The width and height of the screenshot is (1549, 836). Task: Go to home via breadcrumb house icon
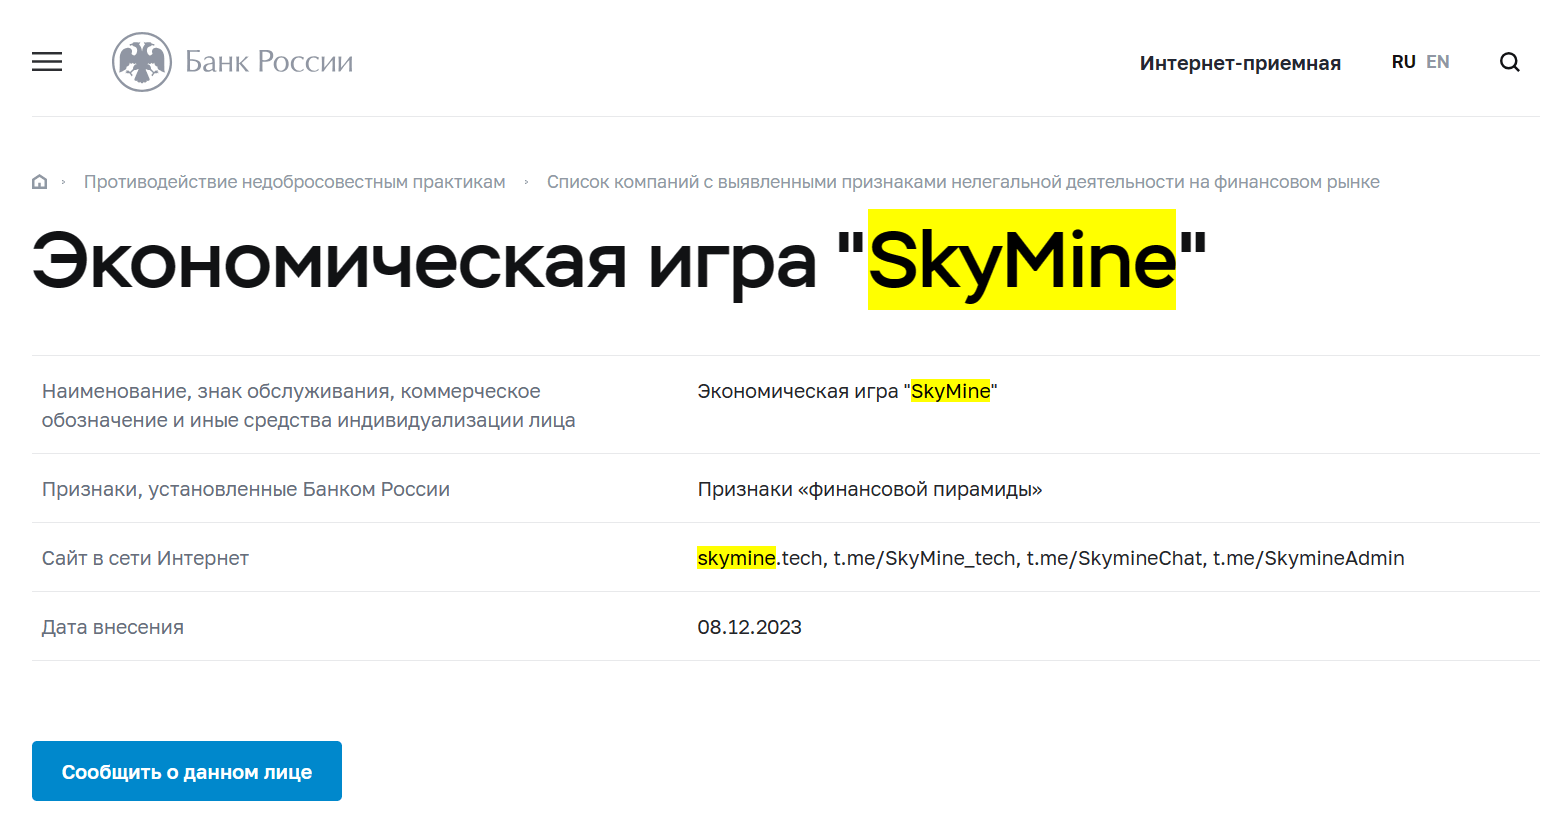click(40, 182)
